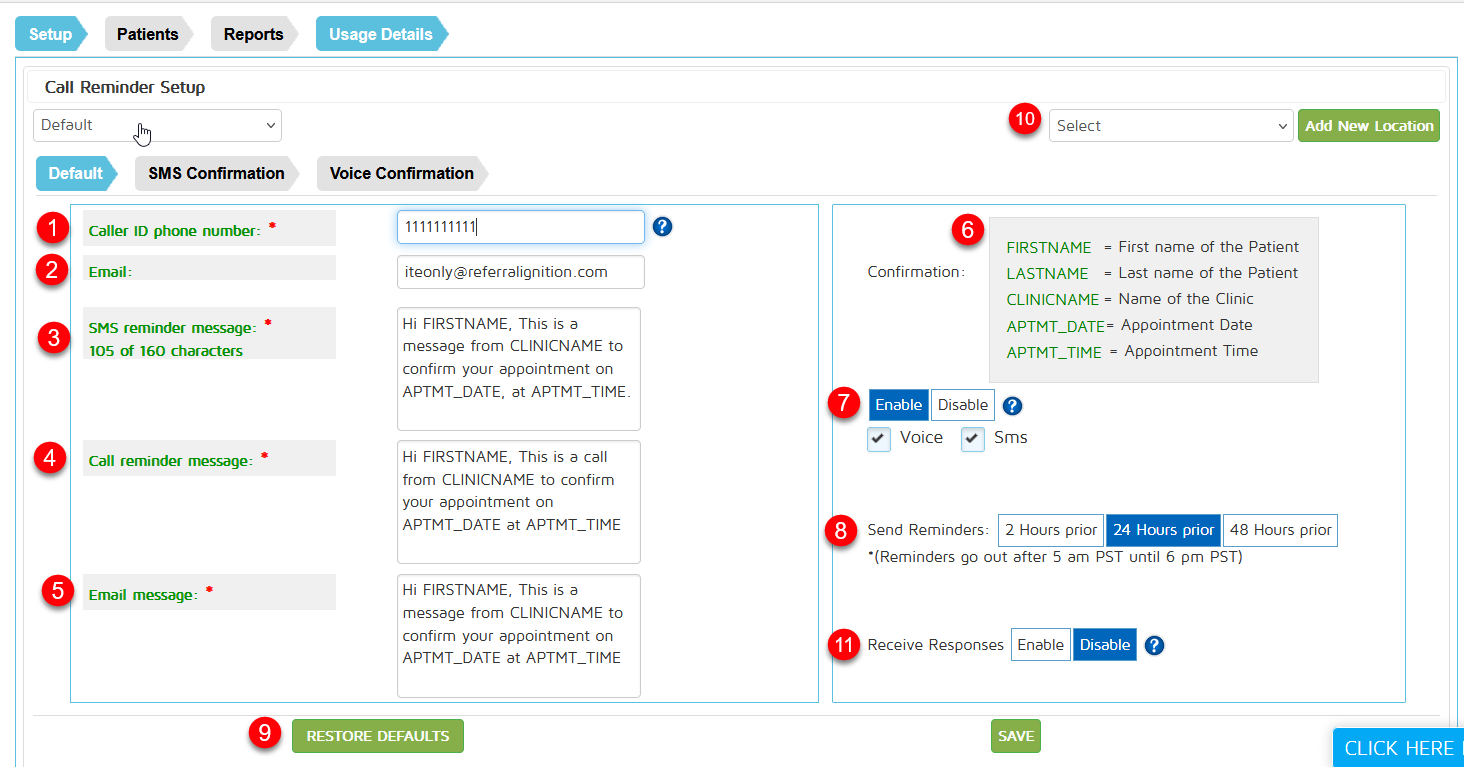Toggle the Voice checkbox
Screen dimensions: 1464x767
click(879, 439)
